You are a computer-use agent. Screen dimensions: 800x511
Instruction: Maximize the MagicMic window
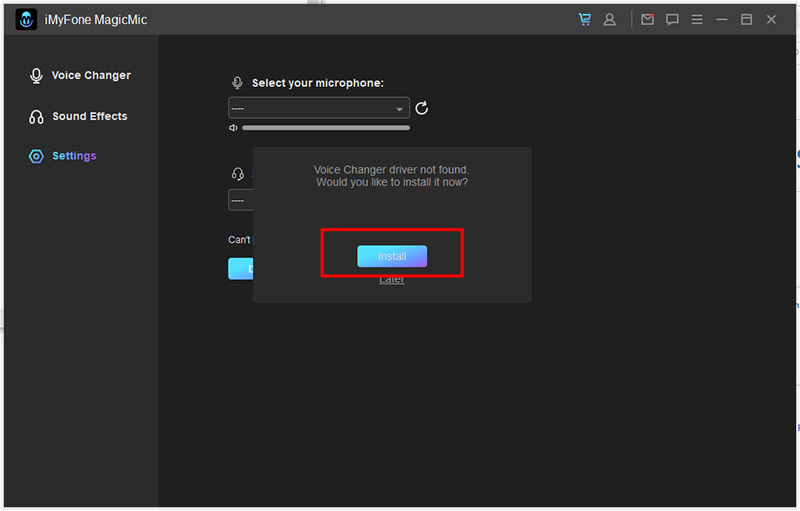[x=746, y=19]
